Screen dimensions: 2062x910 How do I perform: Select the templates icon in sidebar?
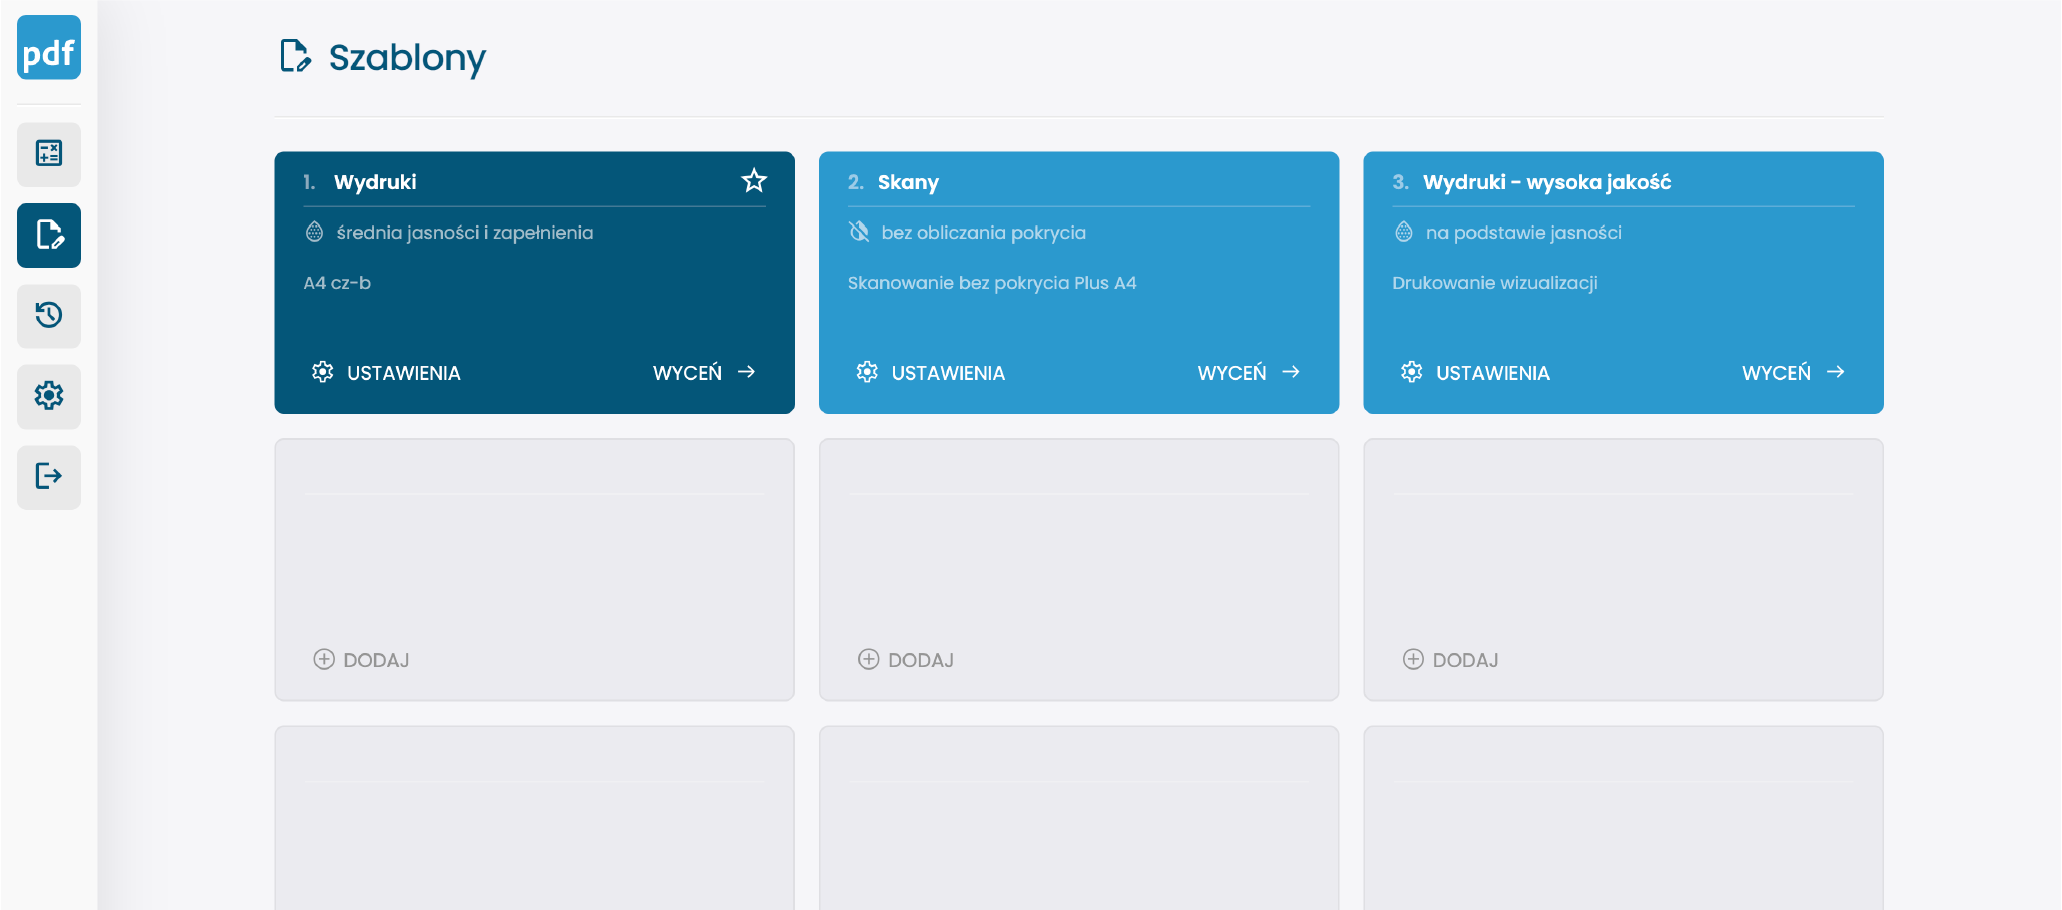point(48,235)
